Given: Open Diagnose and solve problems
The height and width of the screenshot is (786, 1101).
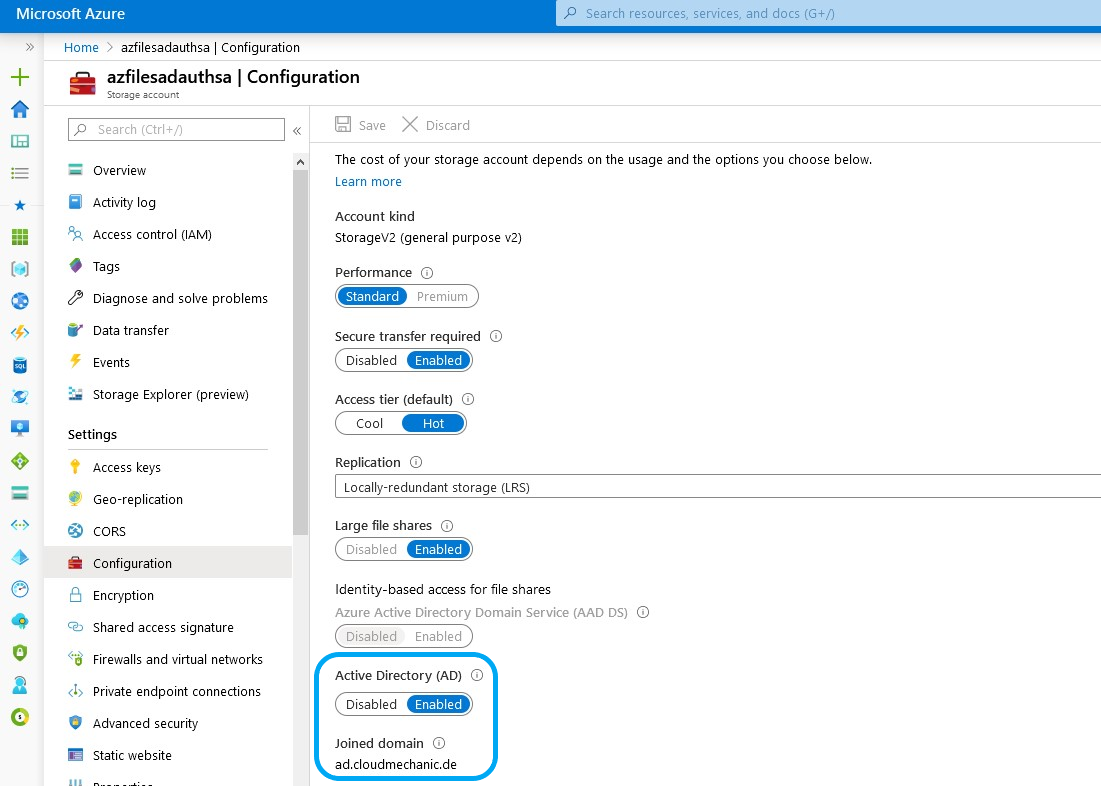Looking at the screenshot, I should tap(168, 298).
